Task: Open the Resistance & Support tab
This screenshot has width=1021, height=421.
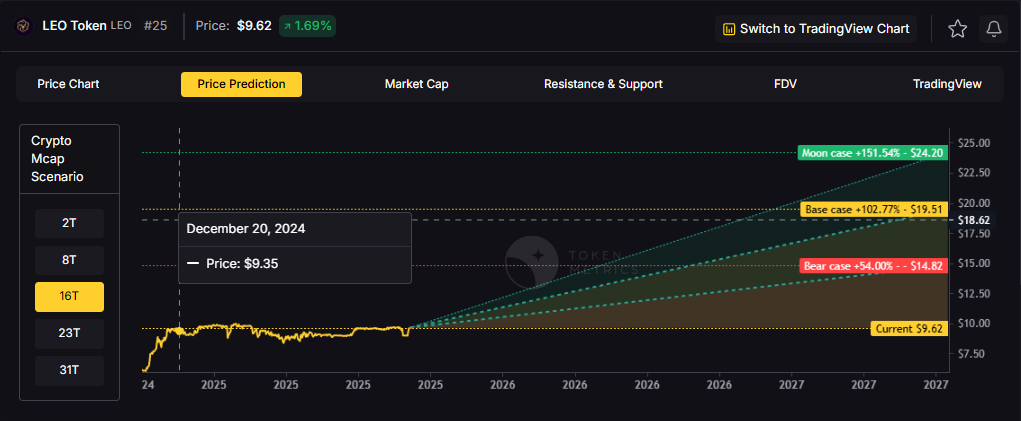Action: (603, 84)
